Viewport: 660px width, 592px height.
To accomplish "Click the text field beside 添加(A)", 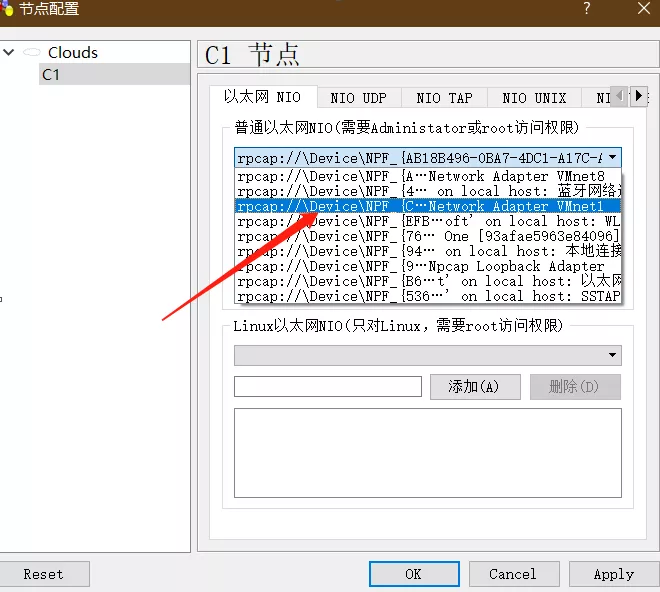I will coord(327,387).
